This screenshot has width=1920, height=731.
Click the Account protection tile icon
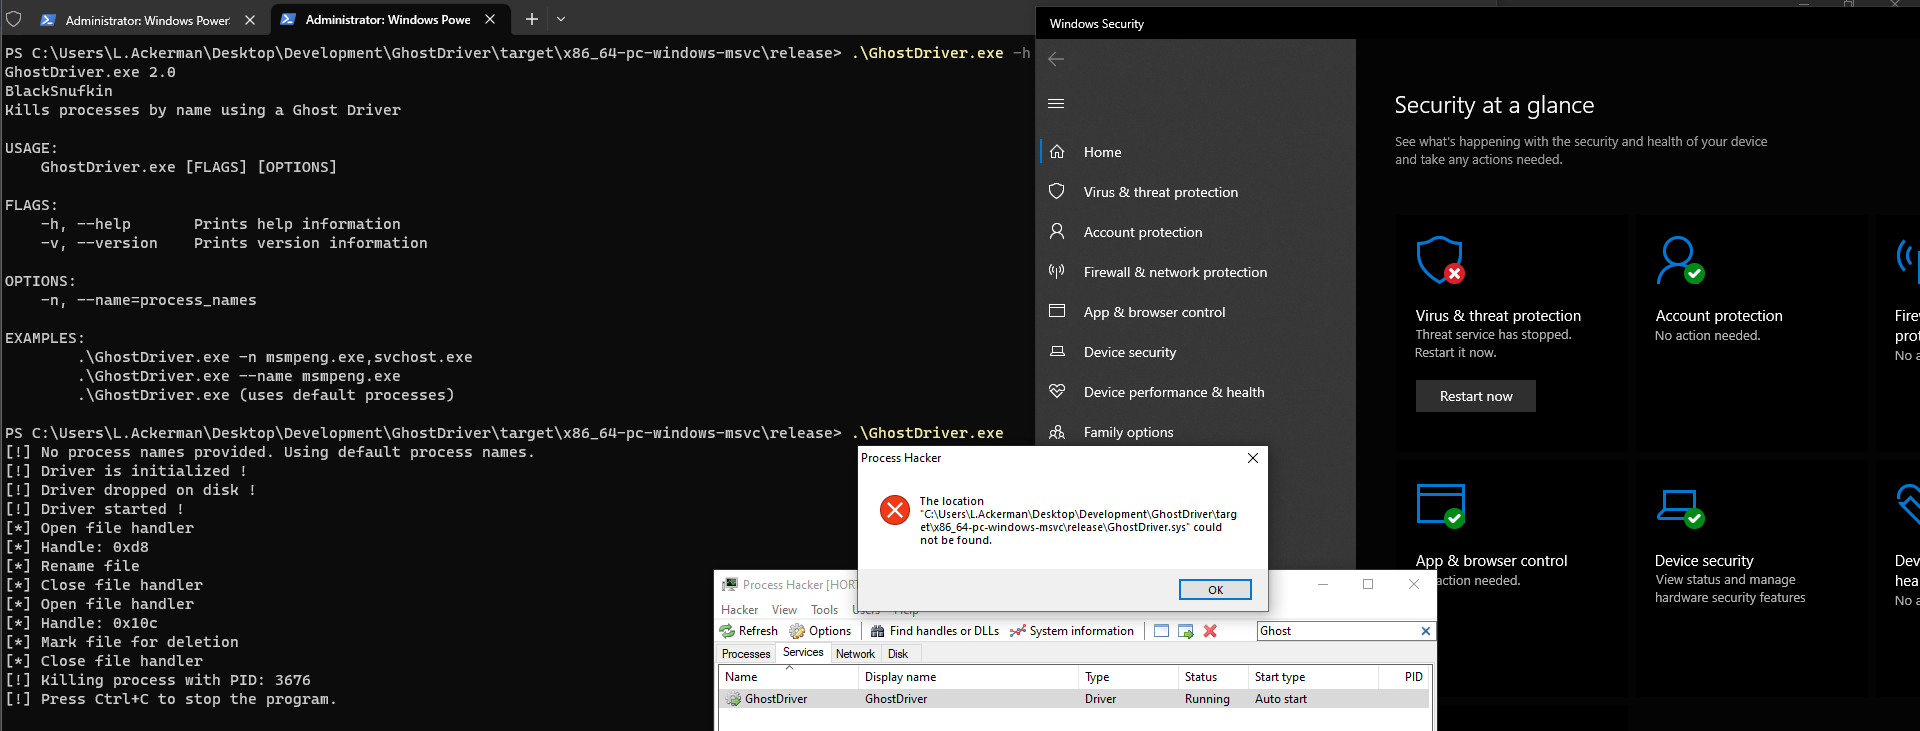[1680, 260]
